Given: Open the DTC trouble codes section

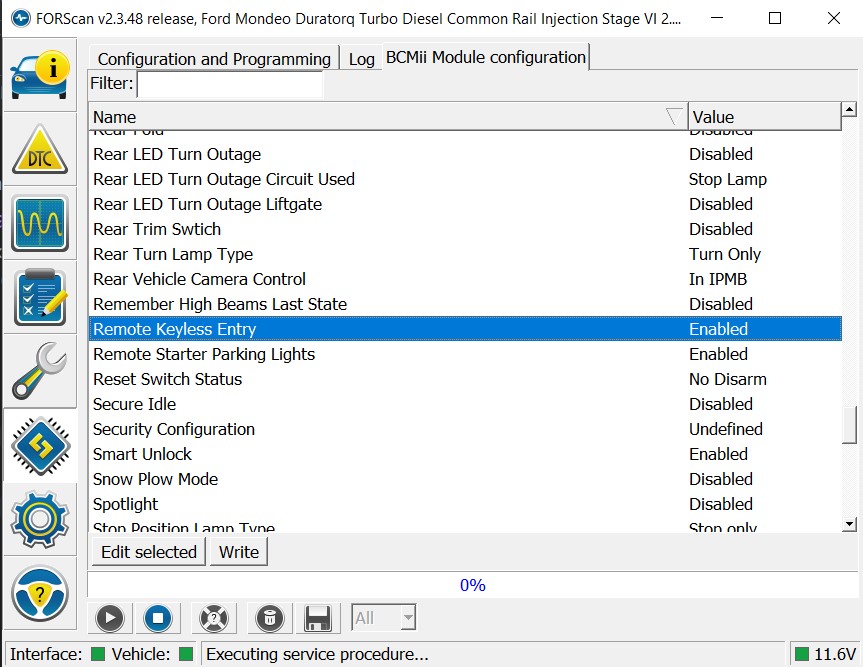Looking at the screenshot, I should [40, 150].
